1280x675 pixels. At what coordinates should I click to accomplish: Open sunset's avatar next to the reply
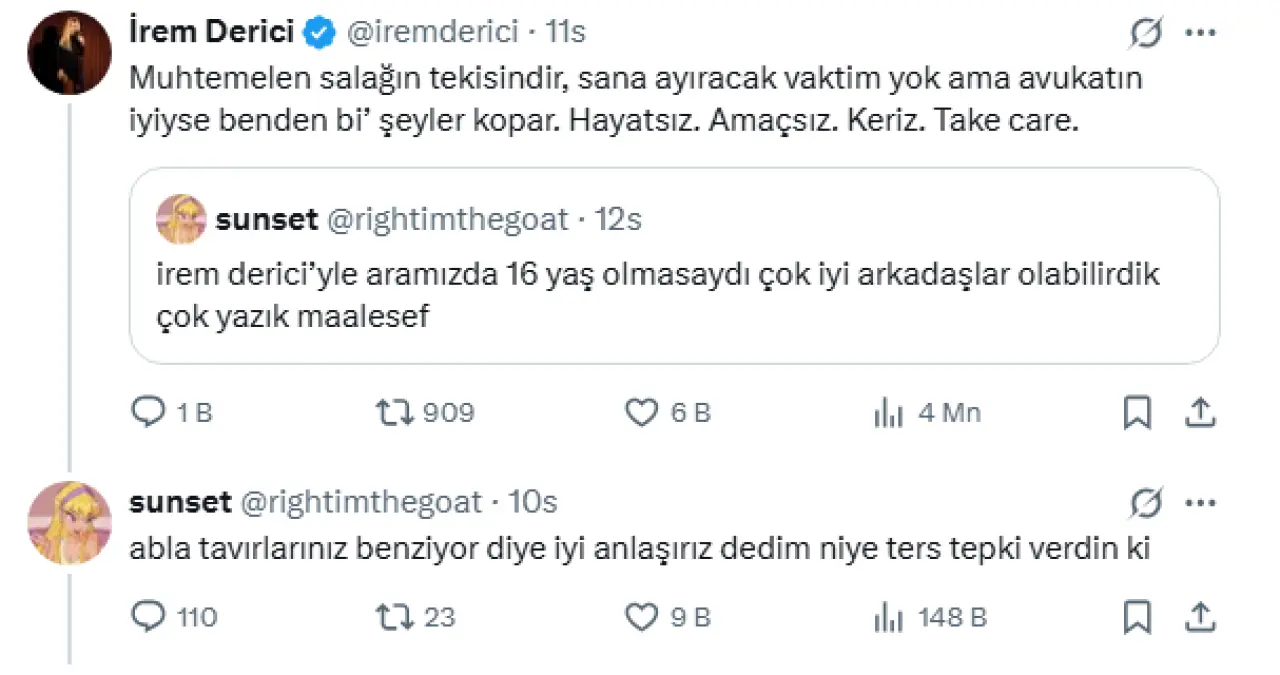coord(69,523)
